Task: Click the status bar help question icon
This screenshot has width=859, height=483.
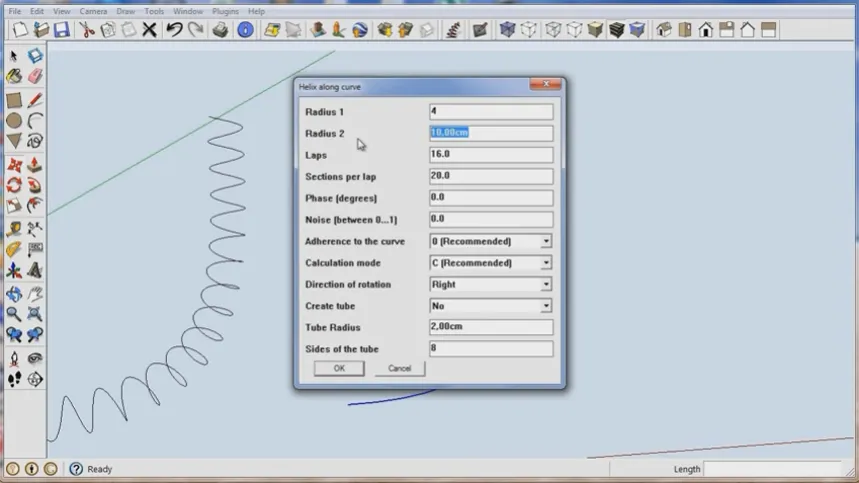Action: click(76, 469)
